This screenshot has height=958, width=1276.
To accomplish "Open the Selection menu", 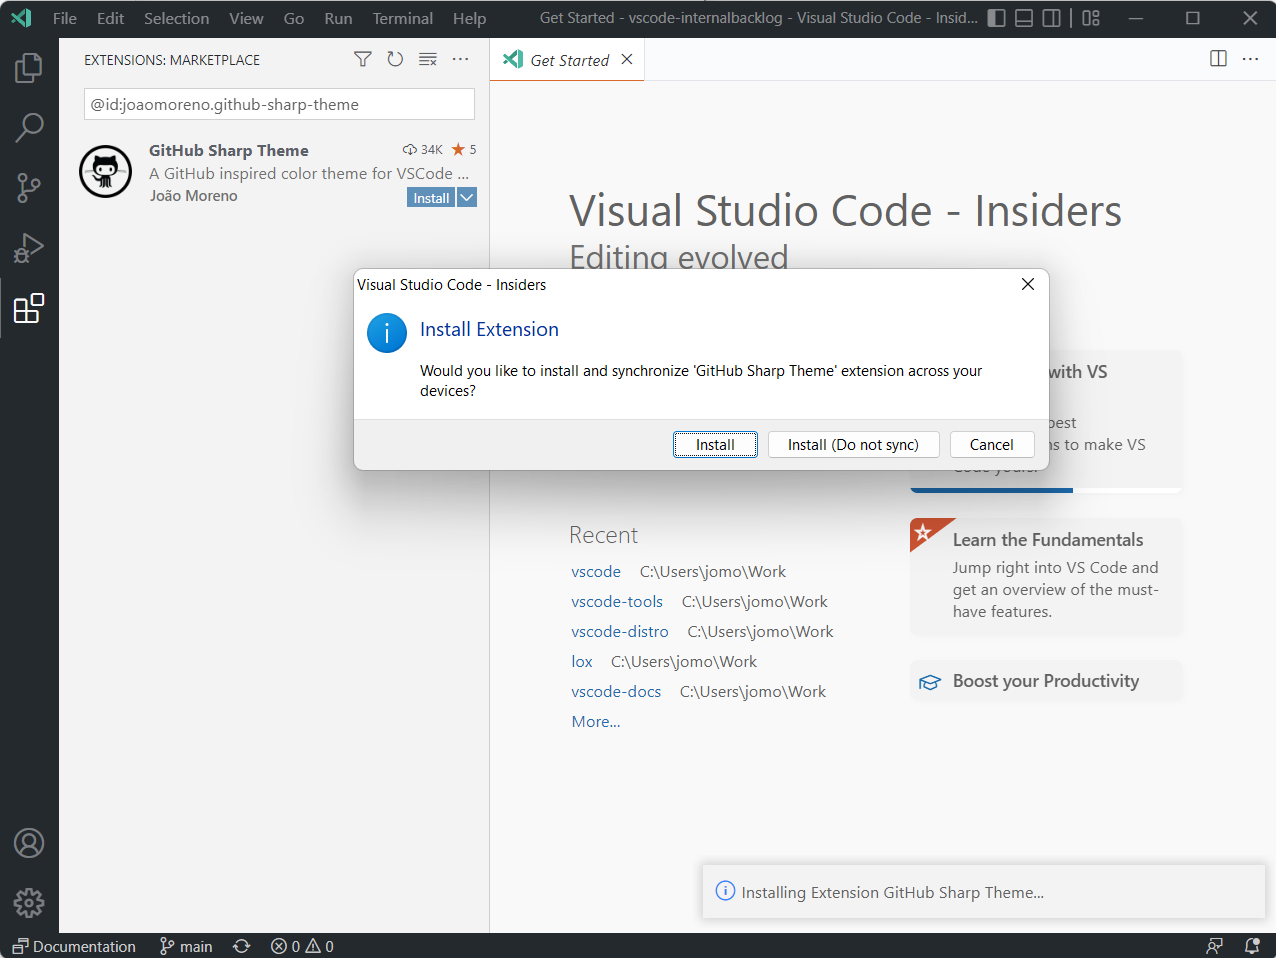I will pyautogui.click(x=177, y=18).
